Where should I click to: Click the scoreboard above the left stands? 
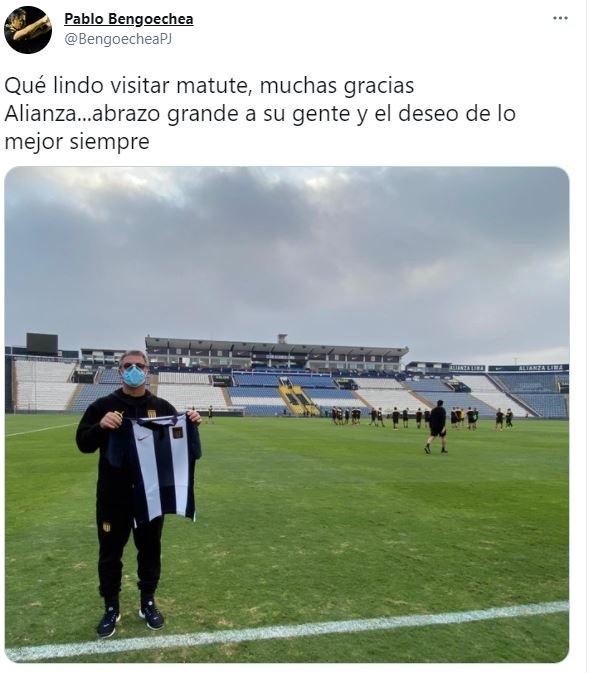tap(42, 343)
